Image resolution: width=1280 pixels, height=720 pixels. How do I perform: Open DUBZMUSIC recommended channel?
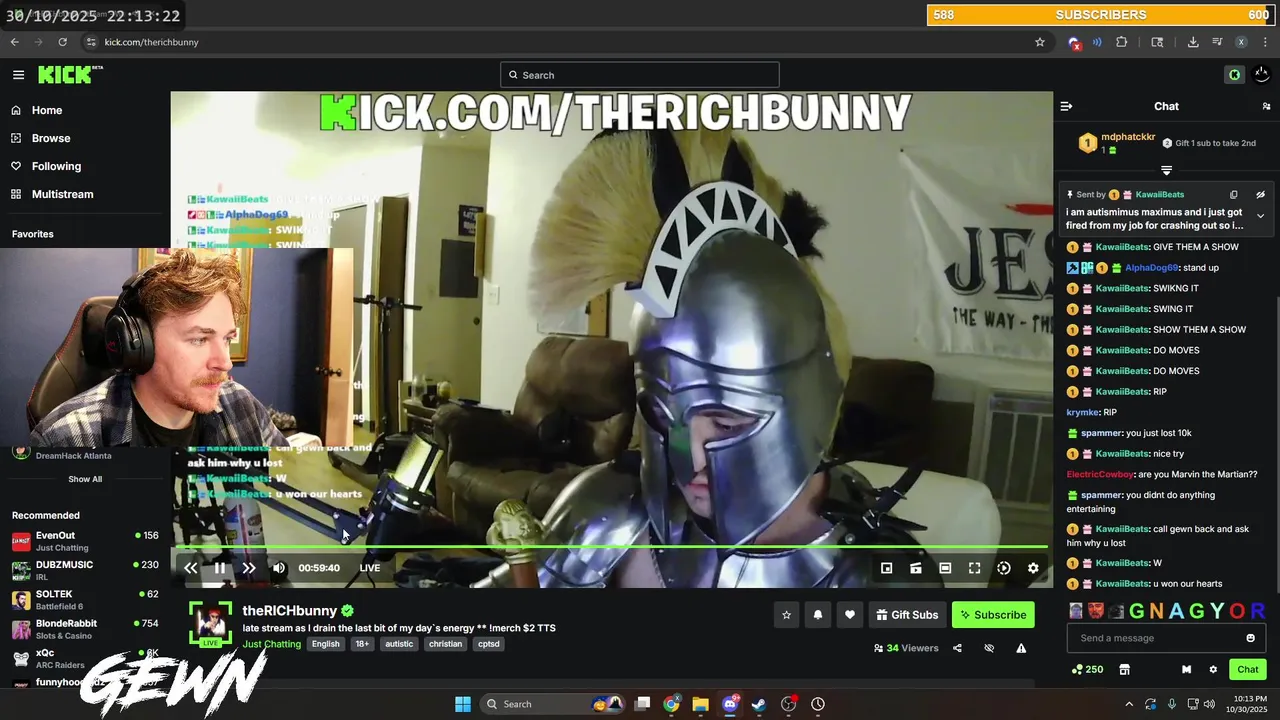click(x=85, y=570)
